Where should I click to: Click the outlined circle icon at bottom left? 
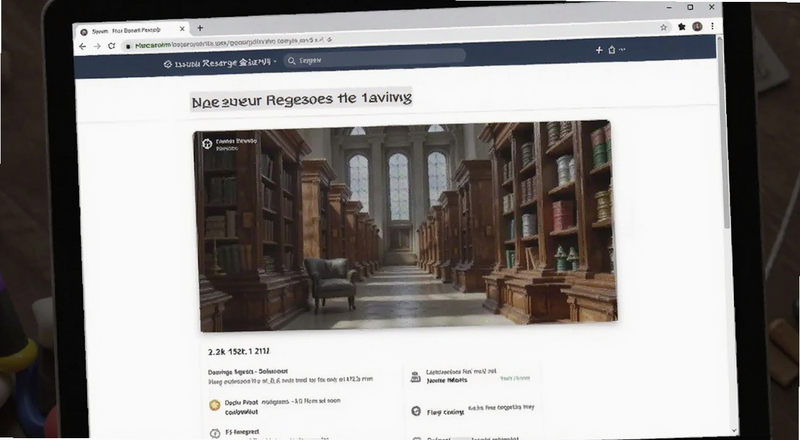point(215,433)
